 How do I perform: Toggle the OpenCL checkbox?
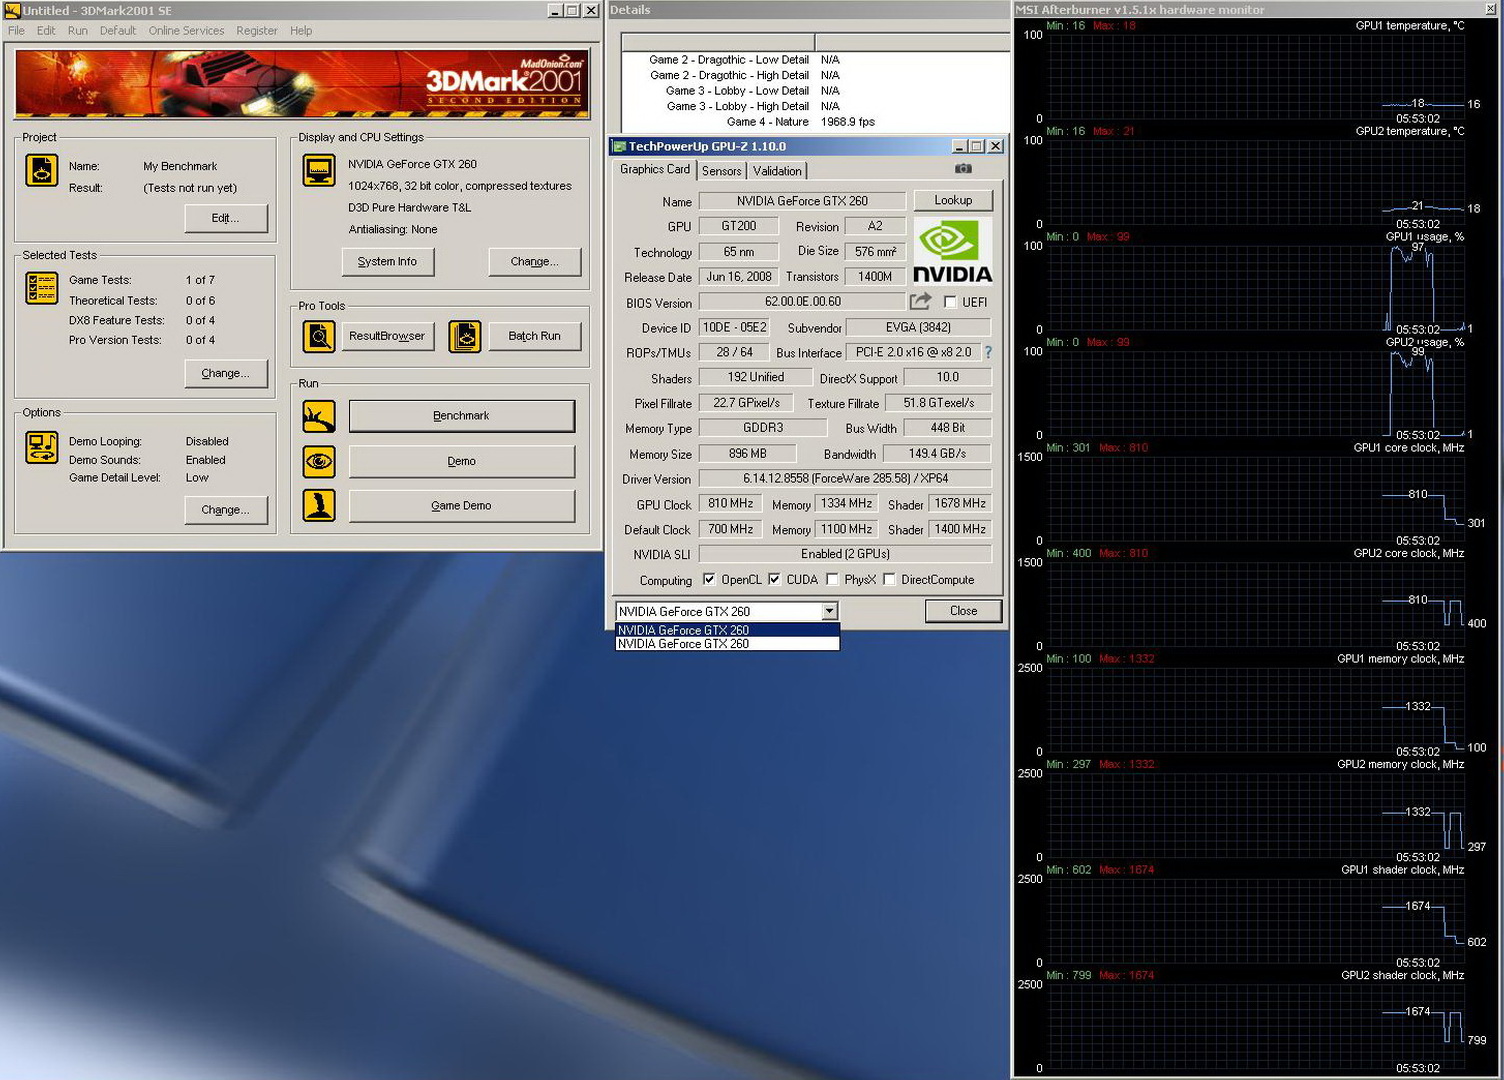pos(709,579)
